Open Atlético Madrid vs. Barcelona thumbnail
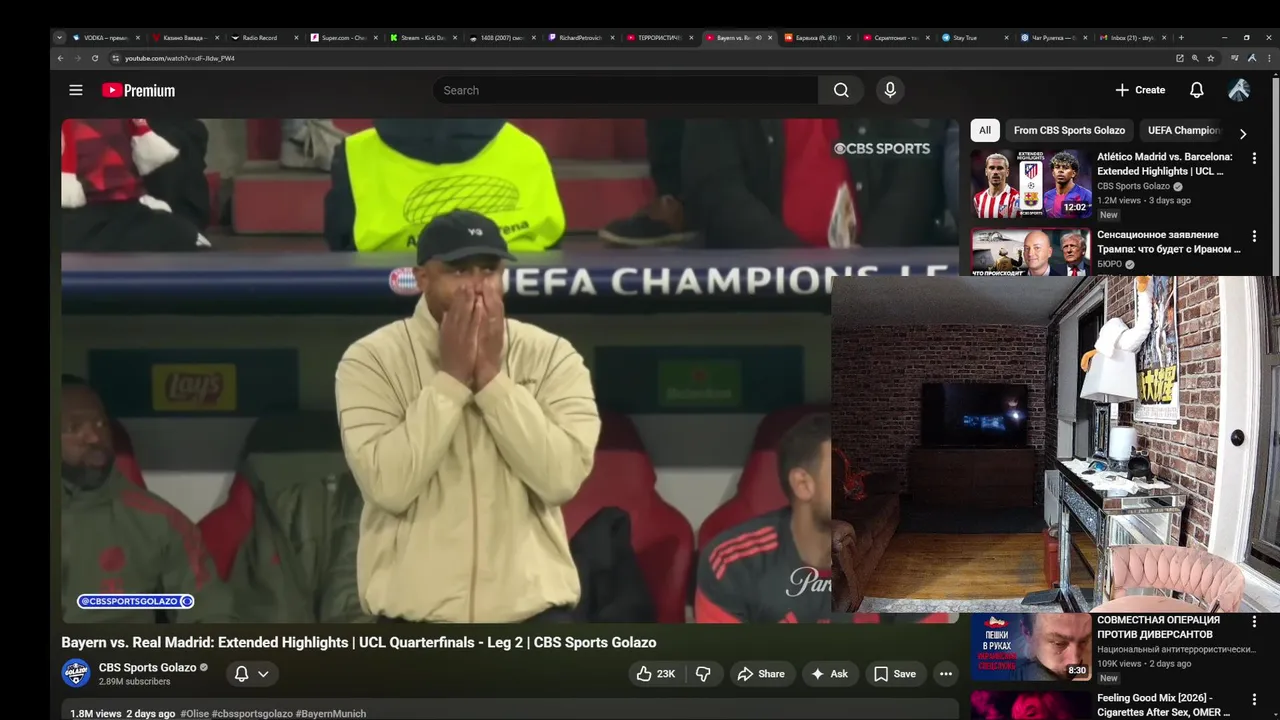This screenshot has height=720, width=1280. coord(1031,184)
